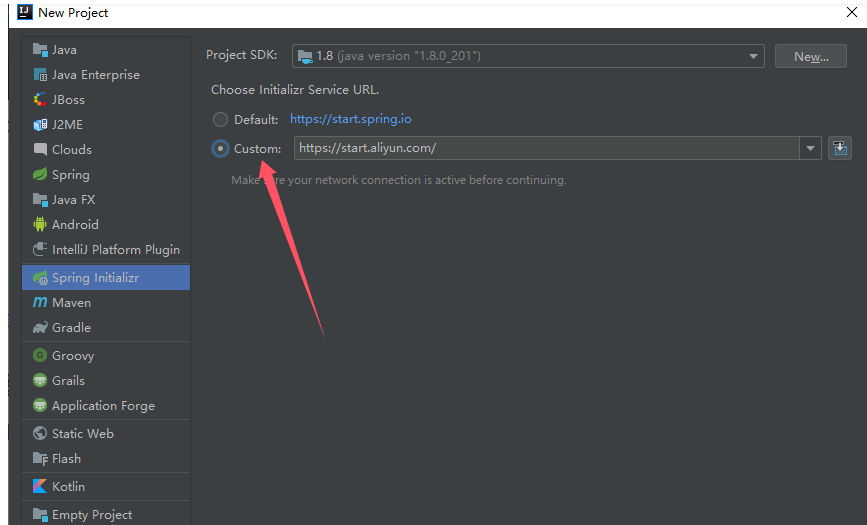Image resolution: width=867 pixels, height=525 pixels.
Task: Select the Clouds list label
Action: pos(72,150)
